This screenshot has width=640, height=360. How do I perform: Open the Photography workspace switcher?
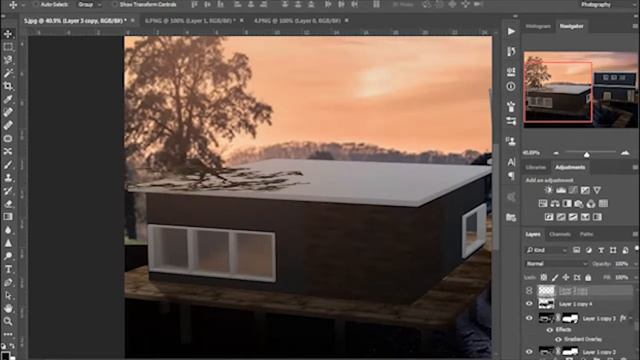596,4
